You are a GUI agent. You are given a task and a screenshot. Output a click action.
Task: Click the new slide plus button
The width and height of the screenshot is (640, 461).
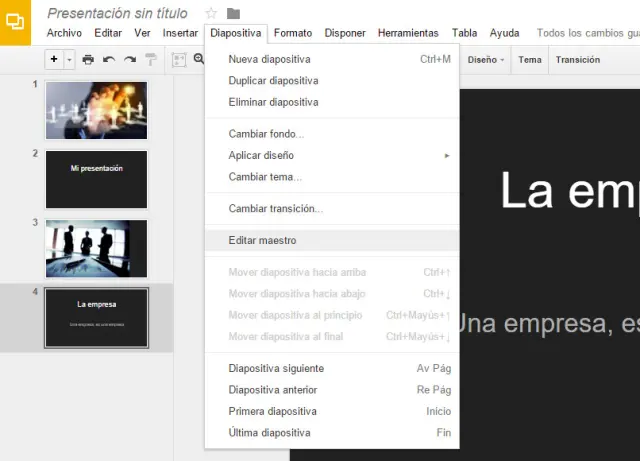54,60
